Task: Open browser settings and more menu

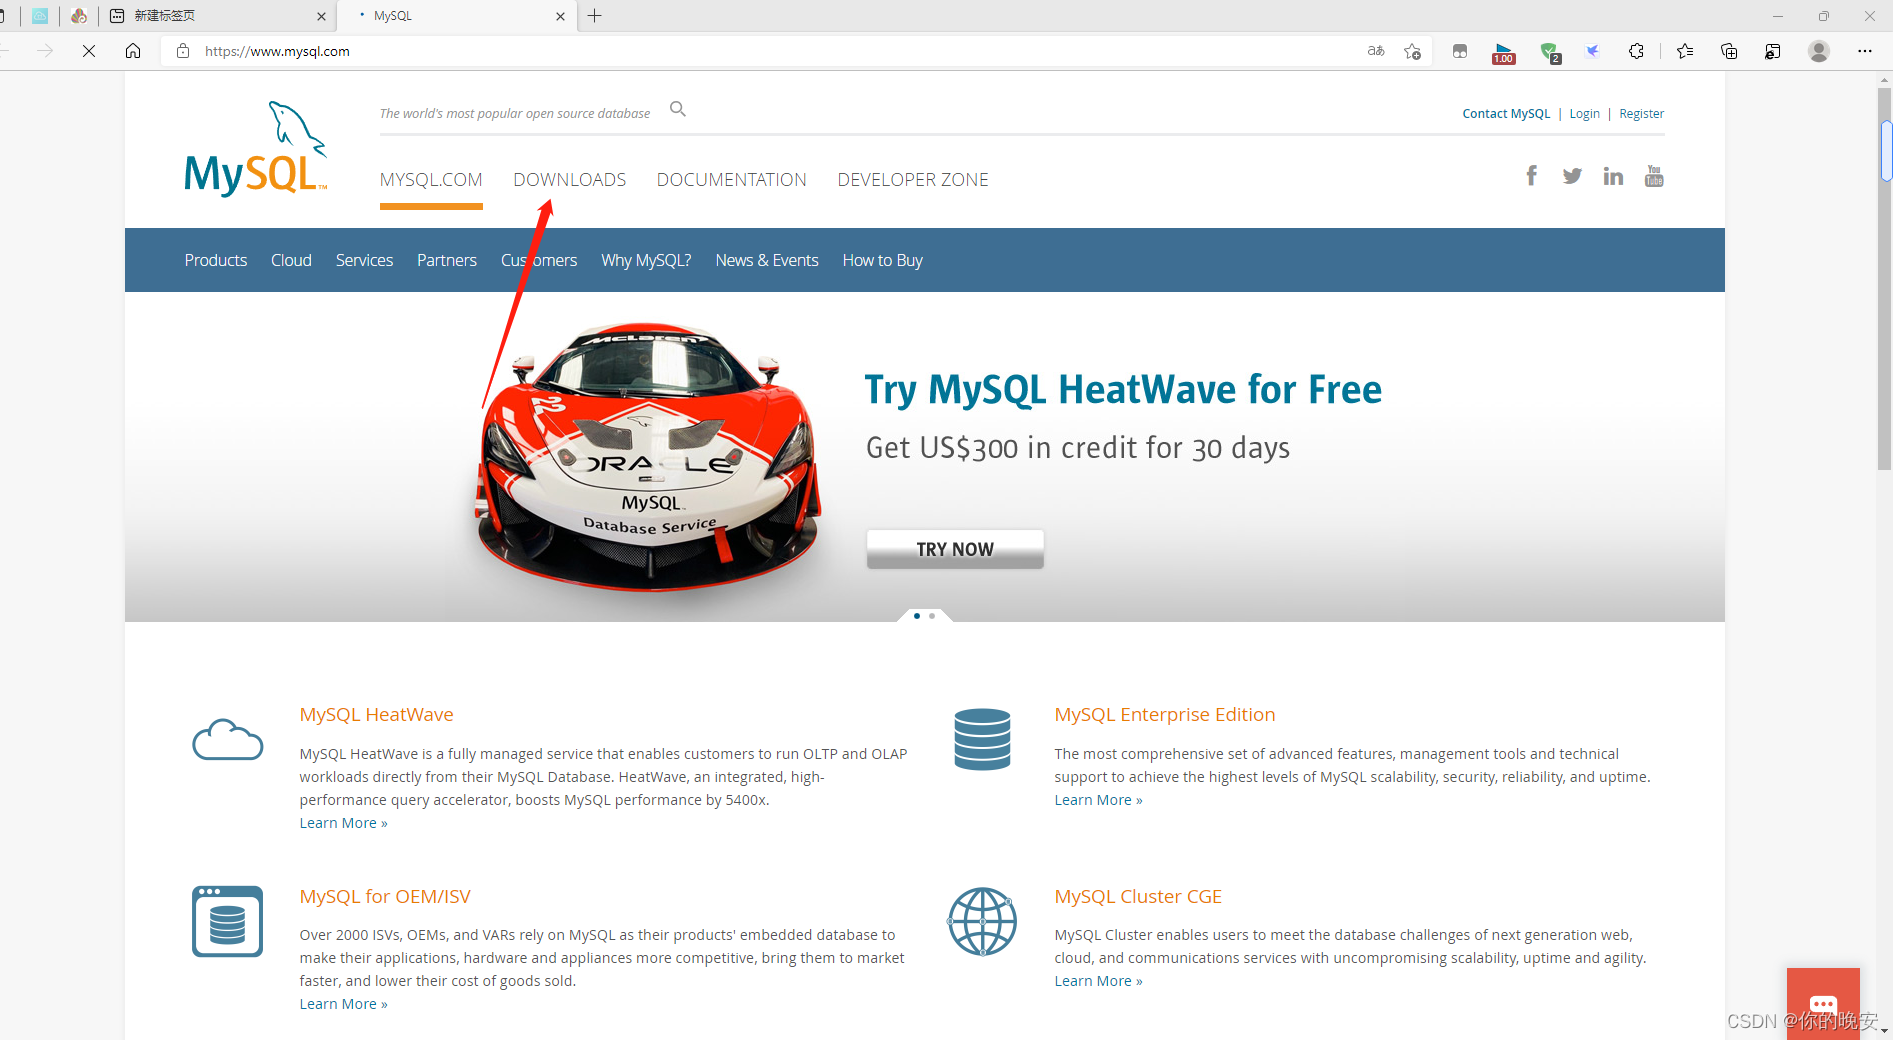Action: (x=1865, y=51)
